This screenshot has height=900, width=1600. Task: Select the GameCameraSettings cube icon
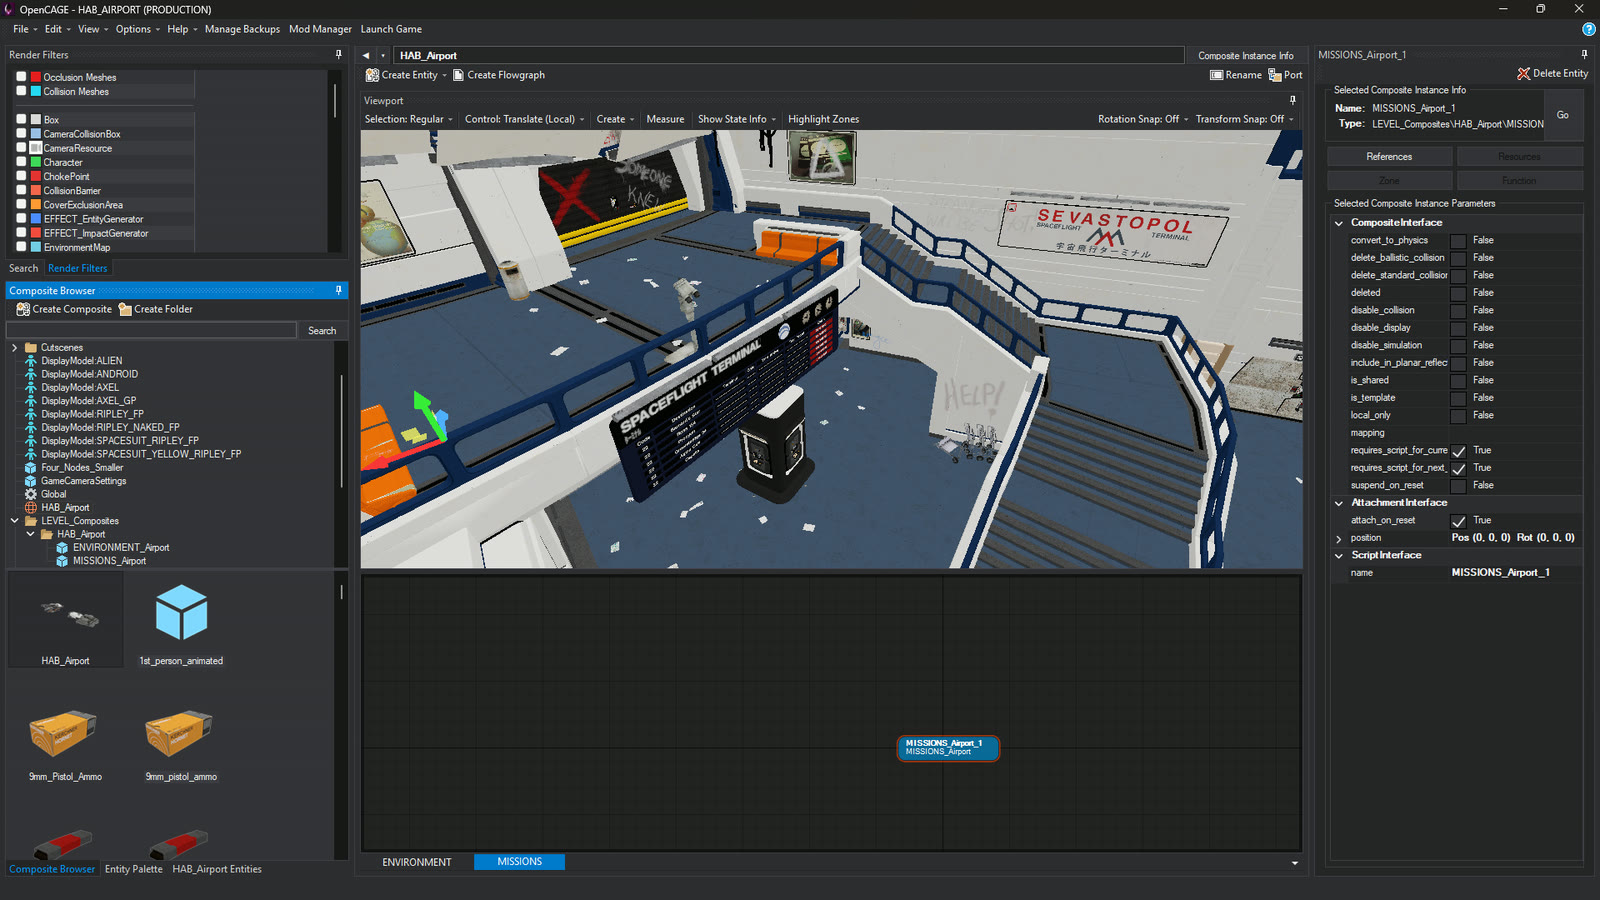tap(31, 481)
